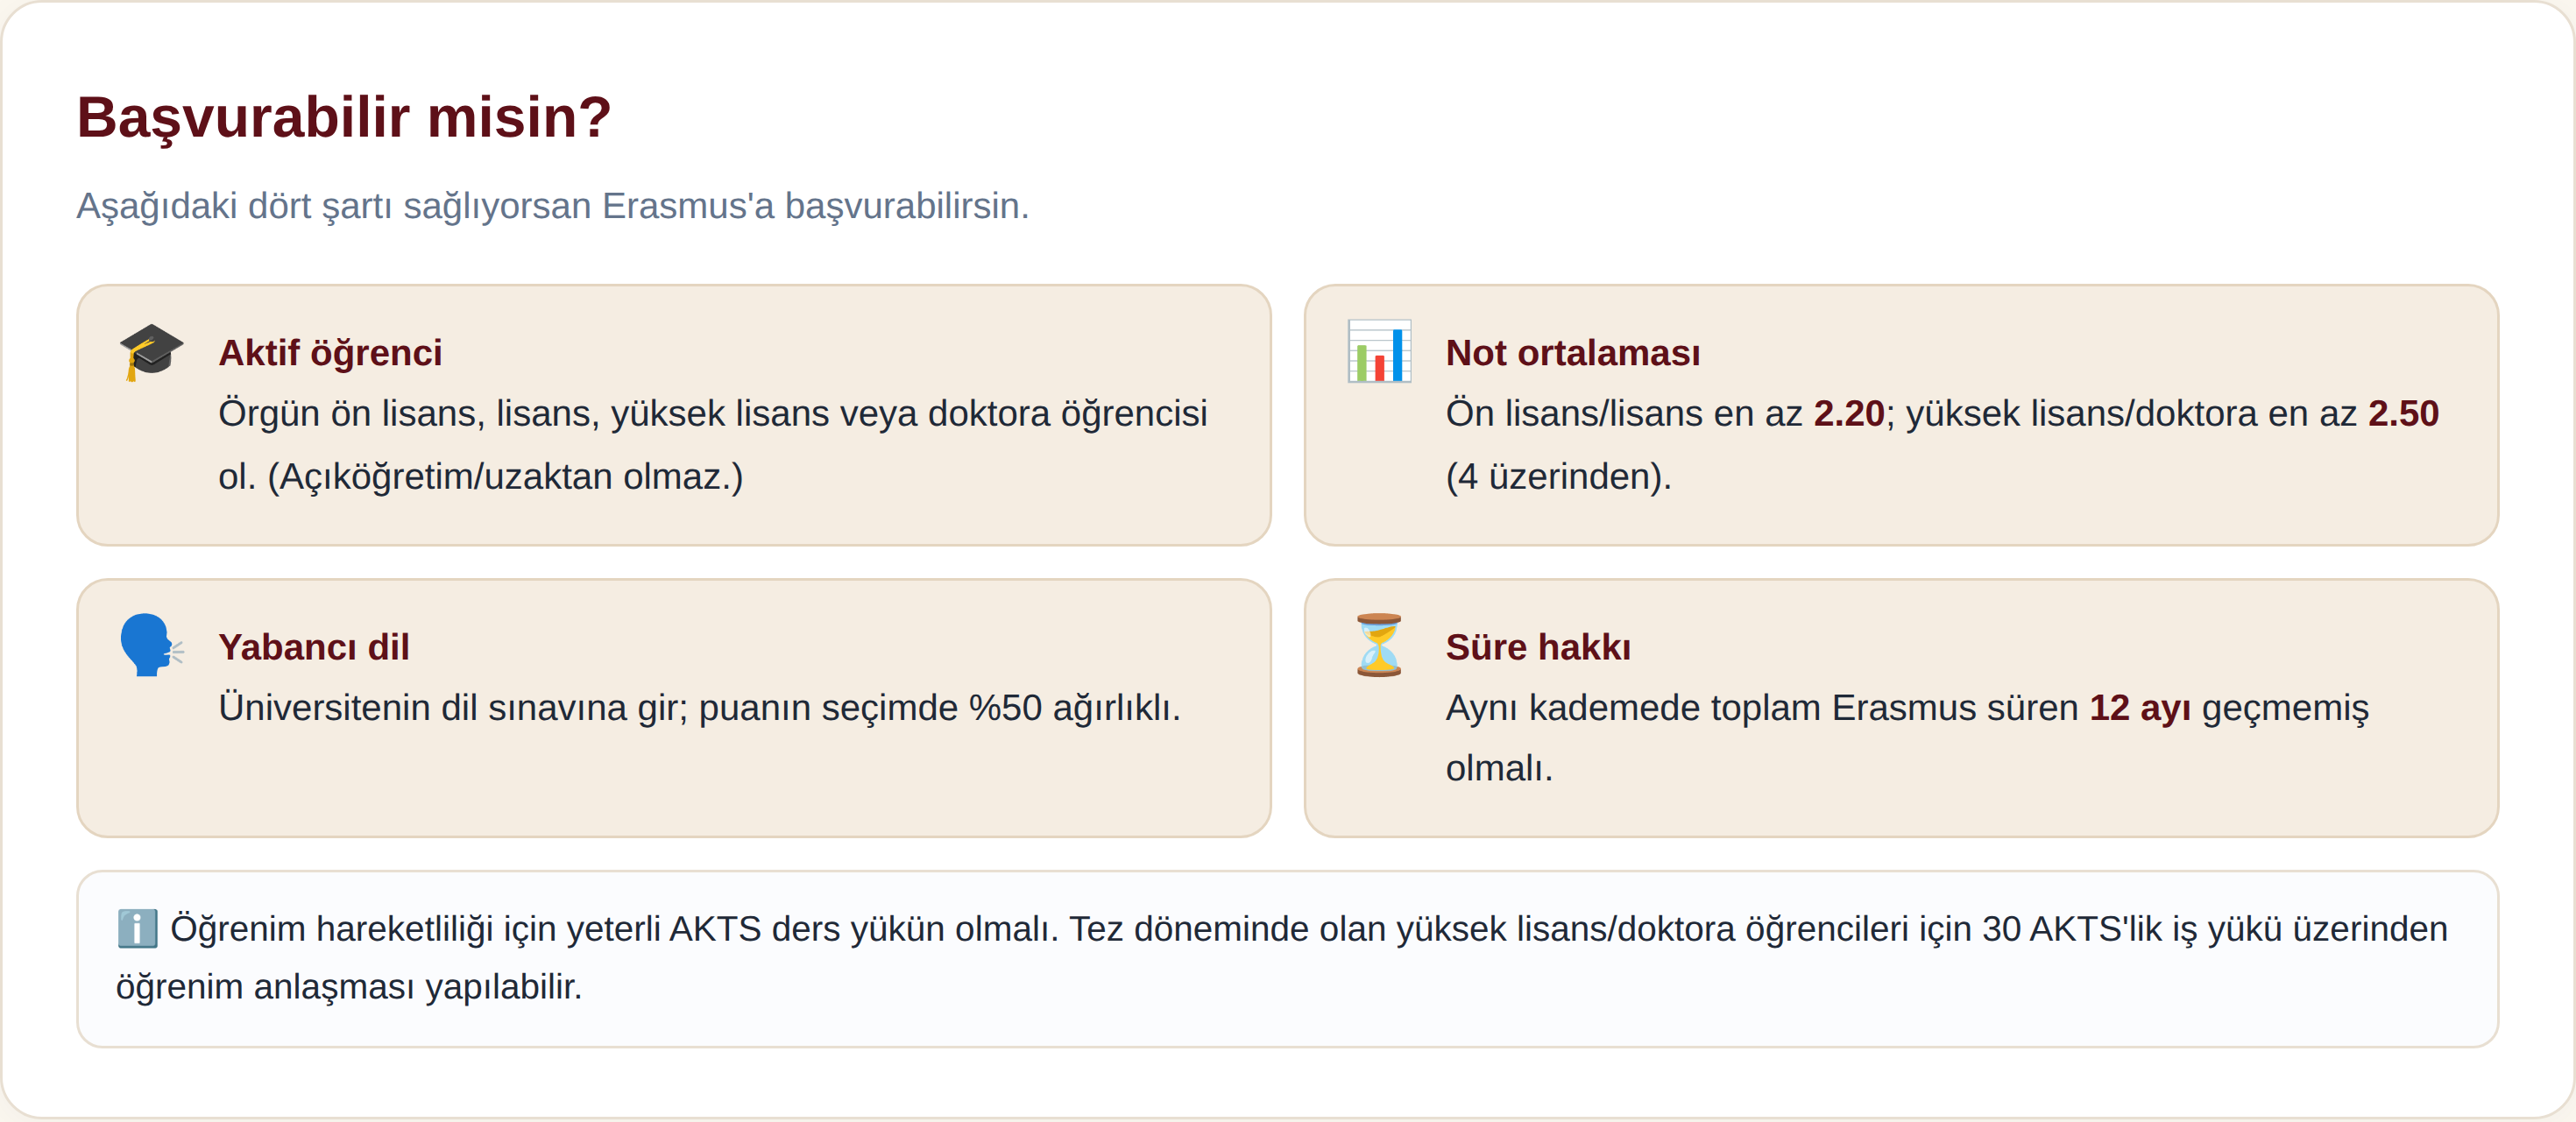
Task: Click the hourglass icon
Action: tap(1379, 645)
